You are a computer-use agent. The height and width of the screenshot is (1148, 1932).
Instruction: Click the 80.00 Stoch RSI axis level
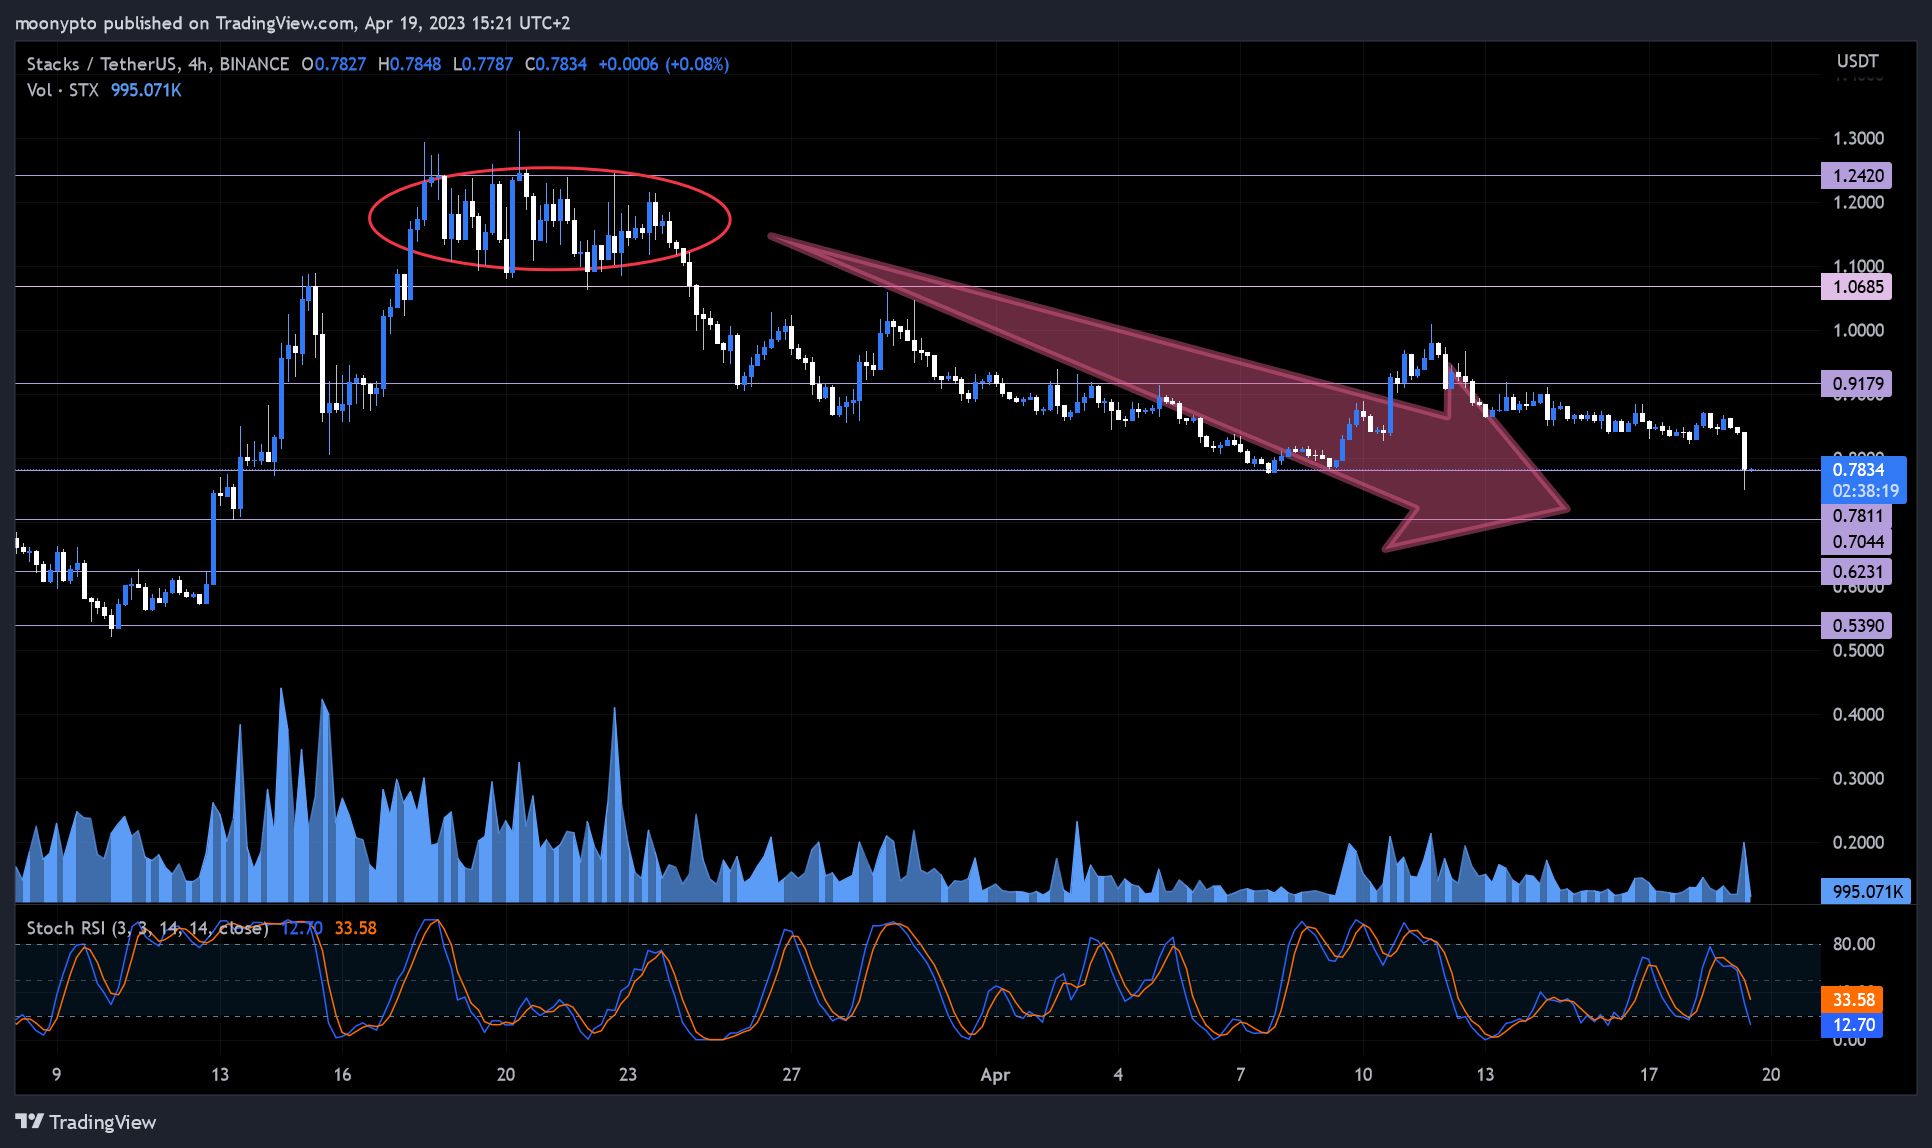point(1854,944)
